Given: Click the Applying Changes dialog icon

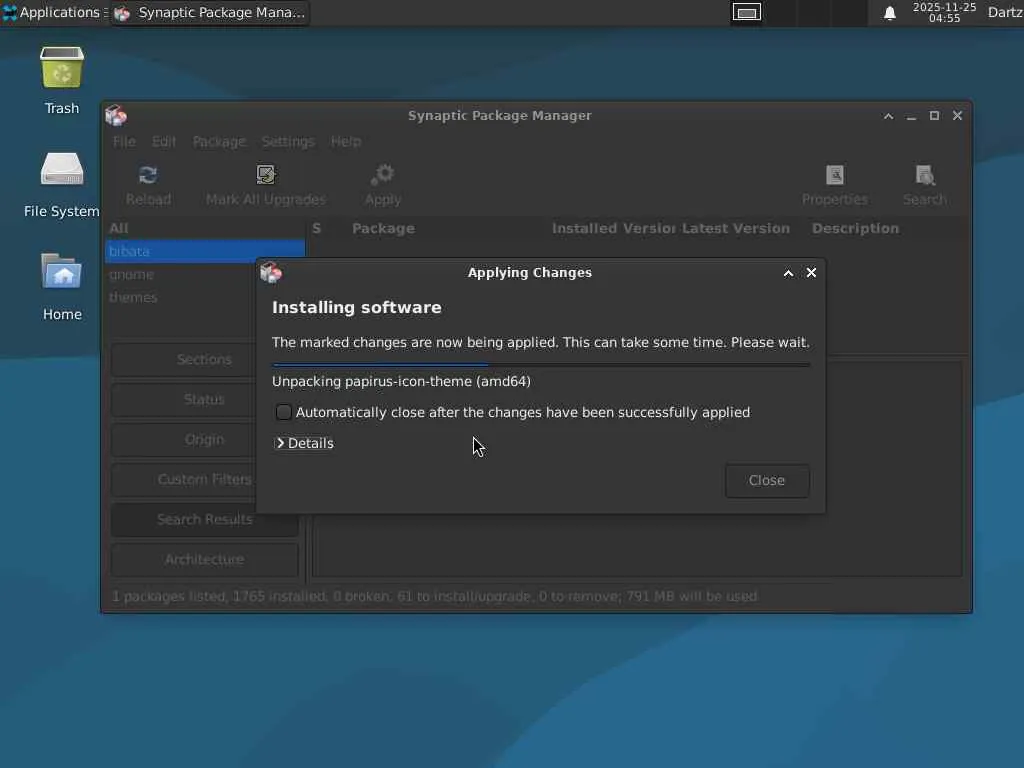Looking at the screenshot, I should (x=270, y=273).
